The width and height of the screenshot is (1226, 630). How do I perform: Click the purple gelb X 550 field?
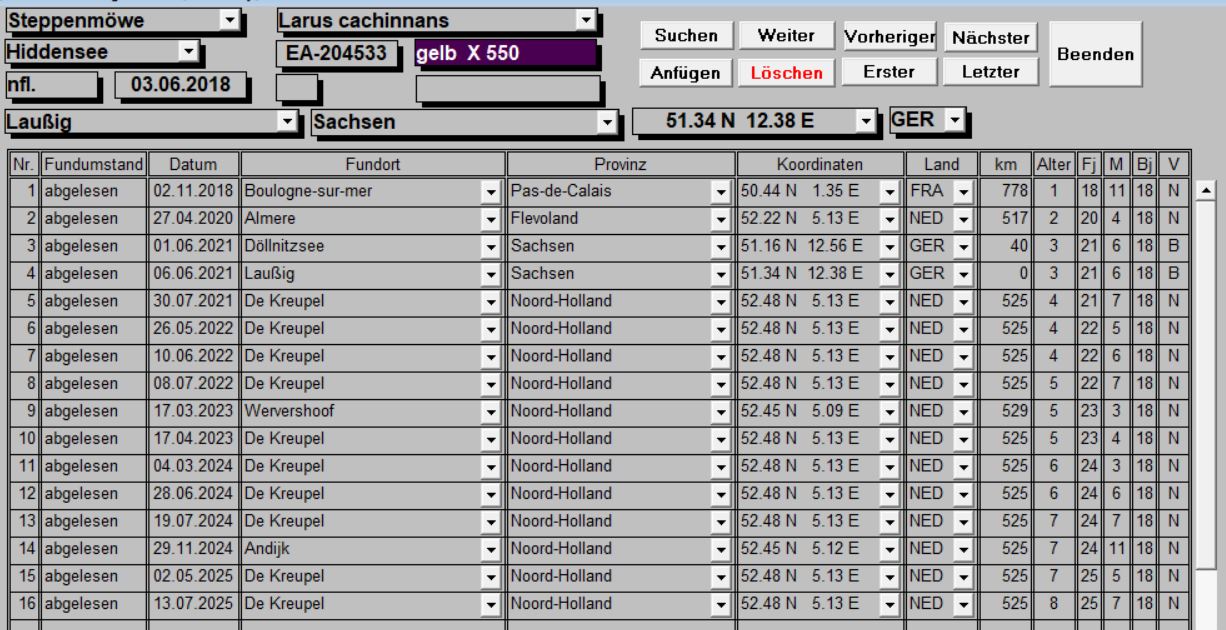[x=506, y=54]
